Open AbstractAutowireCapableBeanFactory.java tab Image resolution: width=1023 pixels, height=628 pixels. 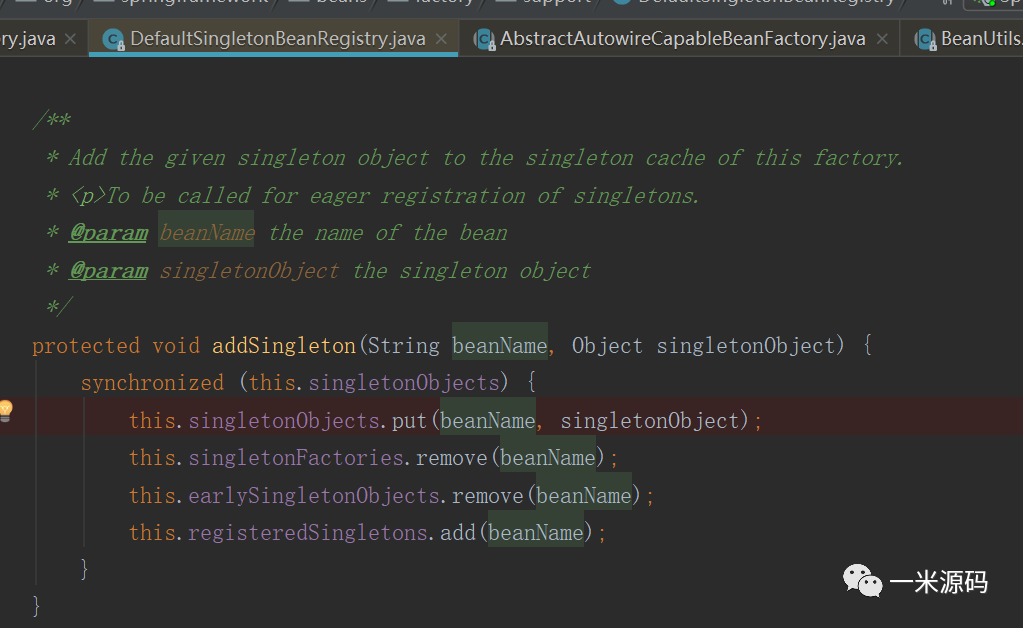679,39
